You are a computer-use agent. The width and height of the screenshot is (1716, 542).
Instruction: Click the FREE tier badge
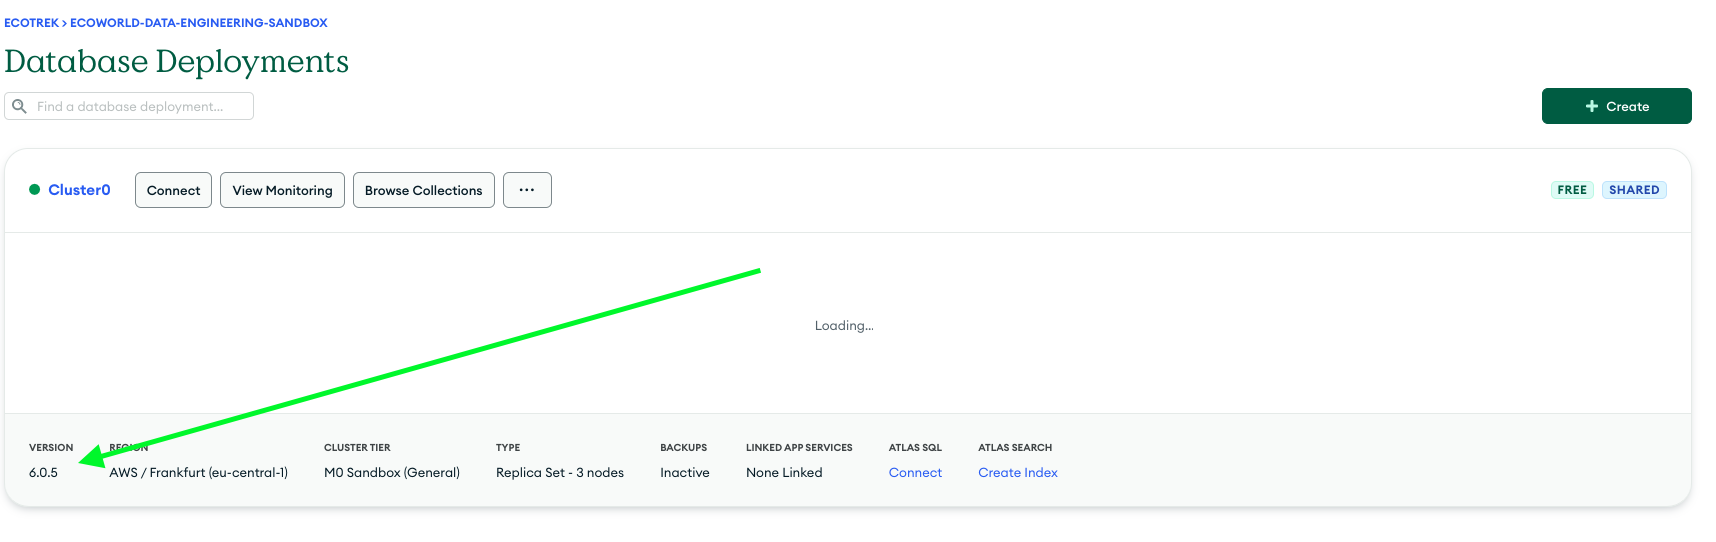point(1571,190)
